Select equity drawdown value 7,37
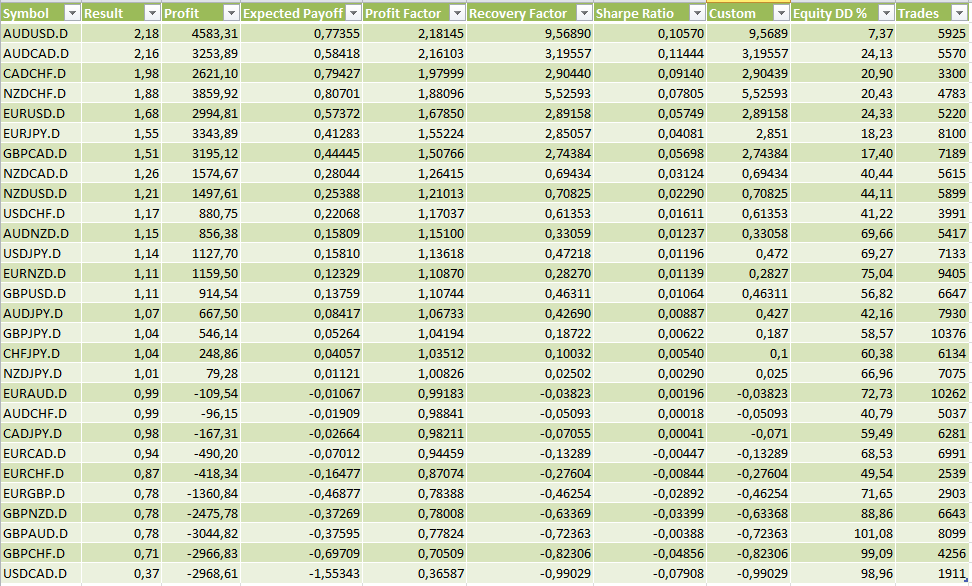 (x=843, y=33)
